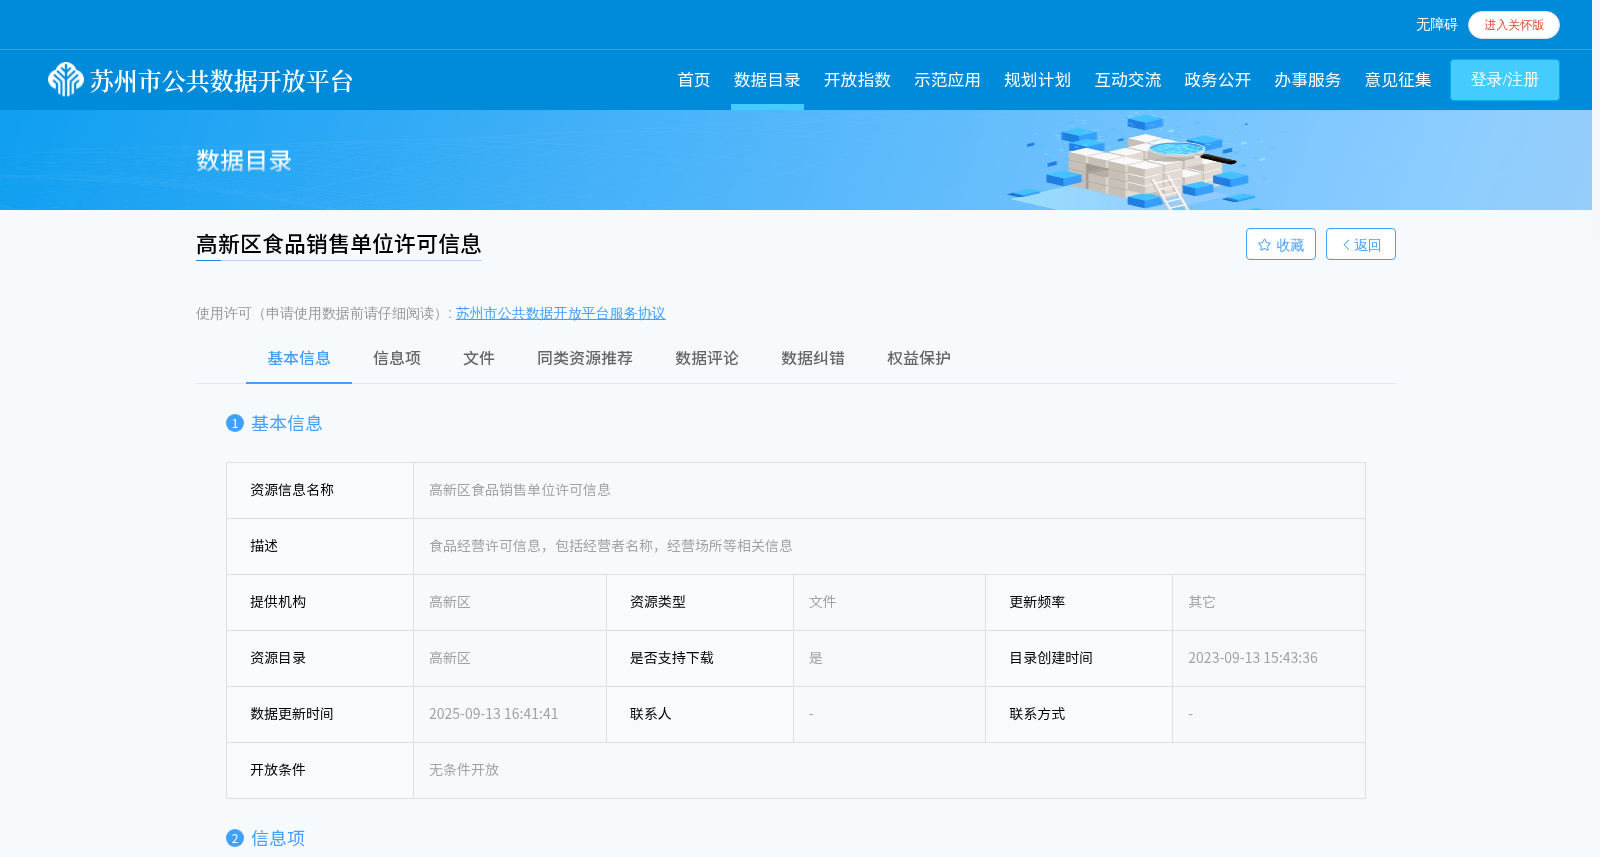Click the section 2 number badge
The width and height of the screenshot is (1600, 857).
[x=235, y=838]
